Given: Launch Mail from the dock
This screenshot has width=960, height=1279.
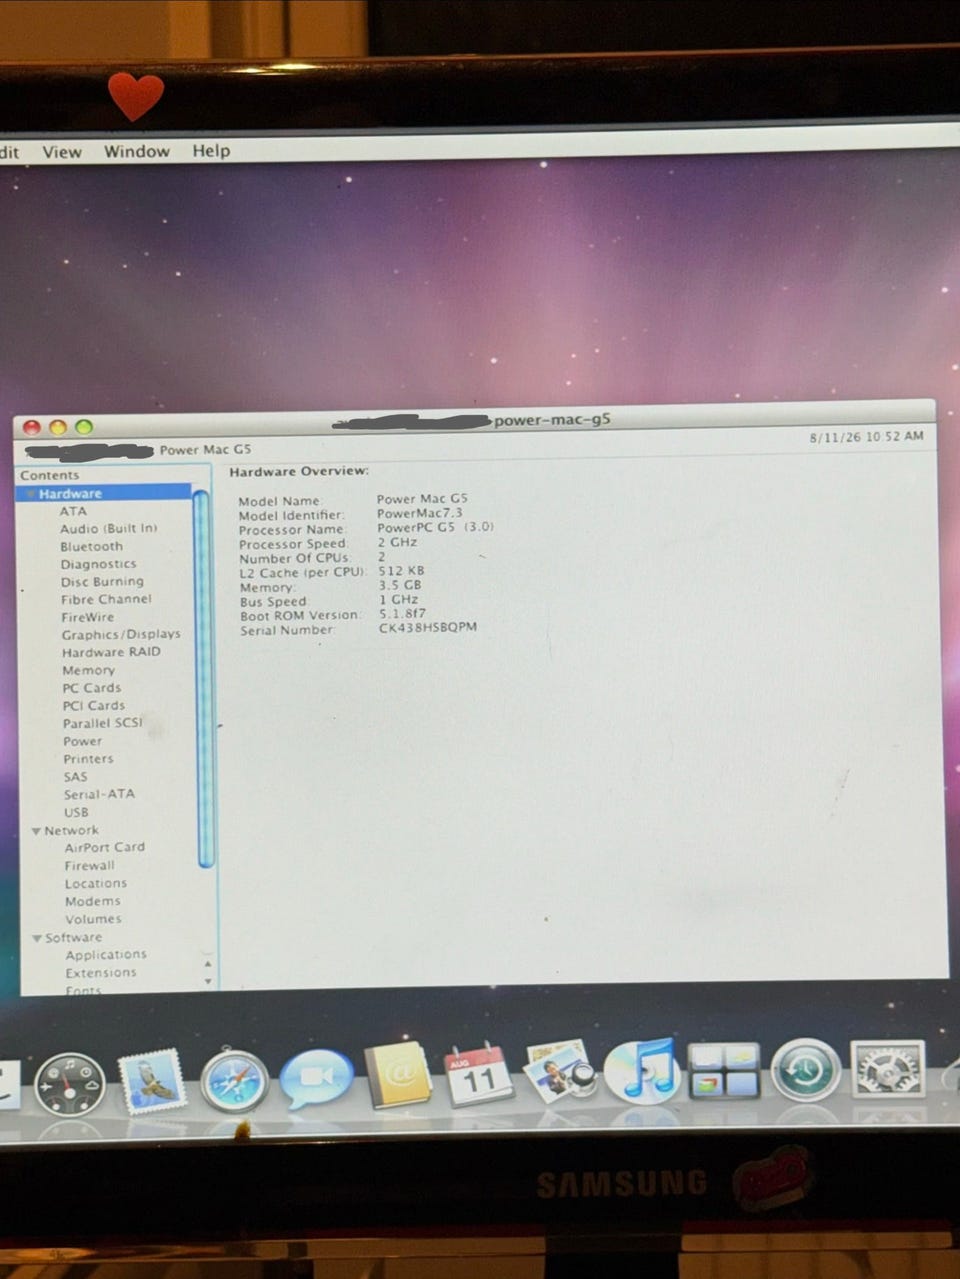Looking at the screenshot, I should click(x=153, y=1081).
